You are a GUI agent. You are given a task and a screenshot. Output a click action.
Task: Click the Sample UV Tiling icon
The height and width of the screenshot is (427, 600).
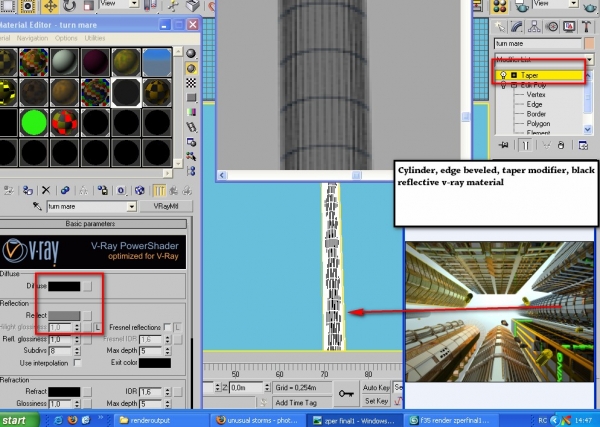pos(191,98)
